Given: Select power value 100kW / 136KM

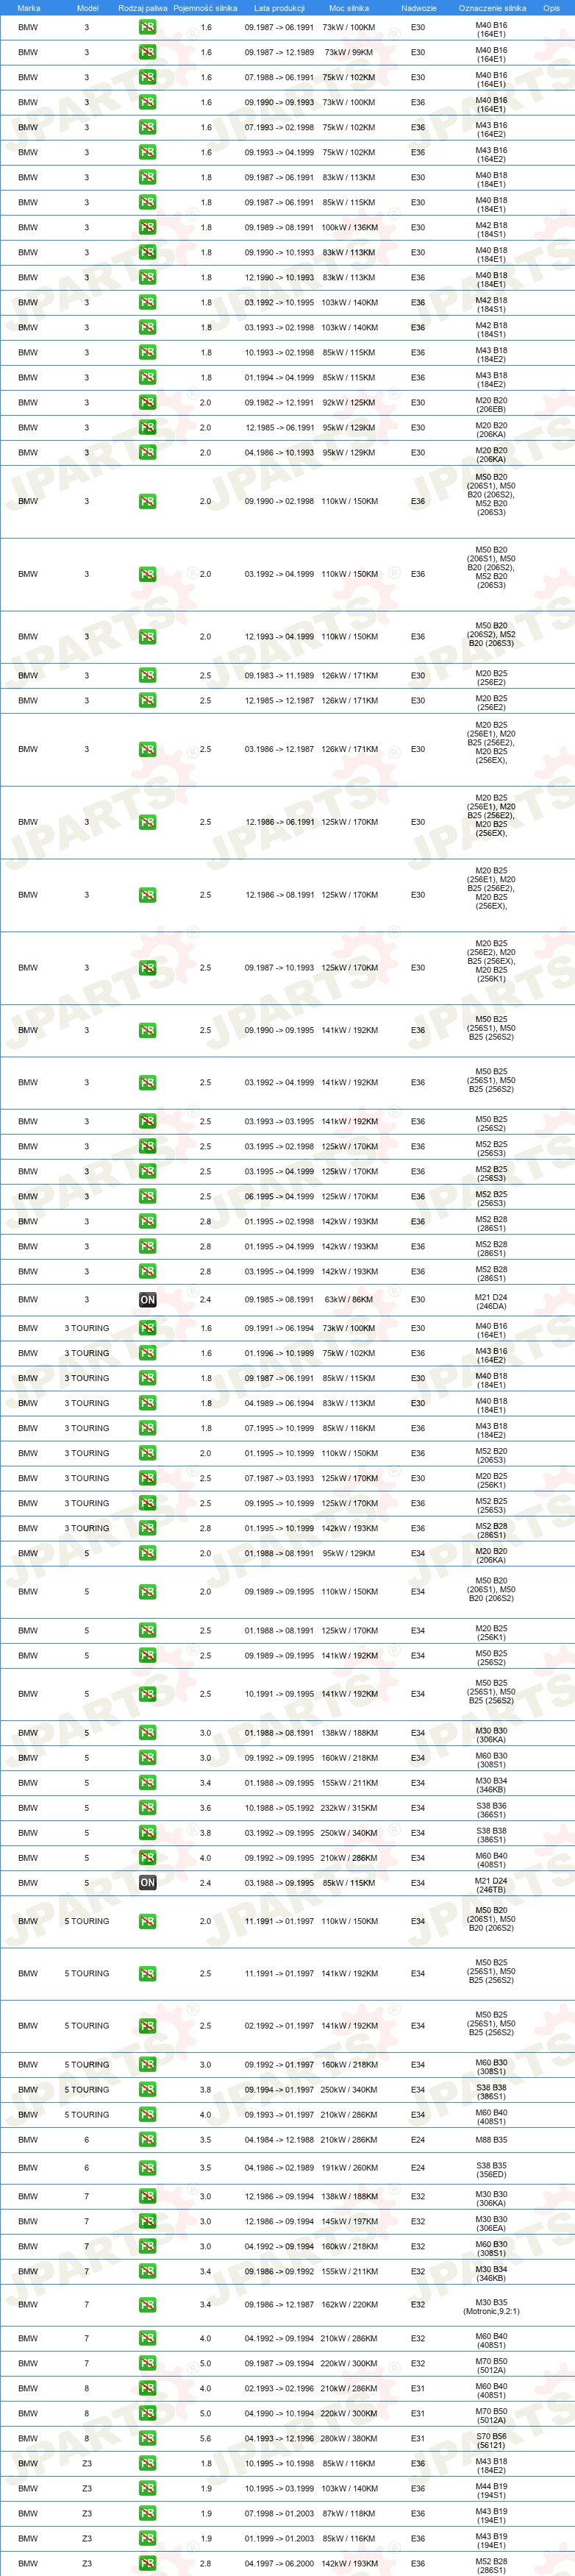Looking at the screenshot, I should pos(349,227).
